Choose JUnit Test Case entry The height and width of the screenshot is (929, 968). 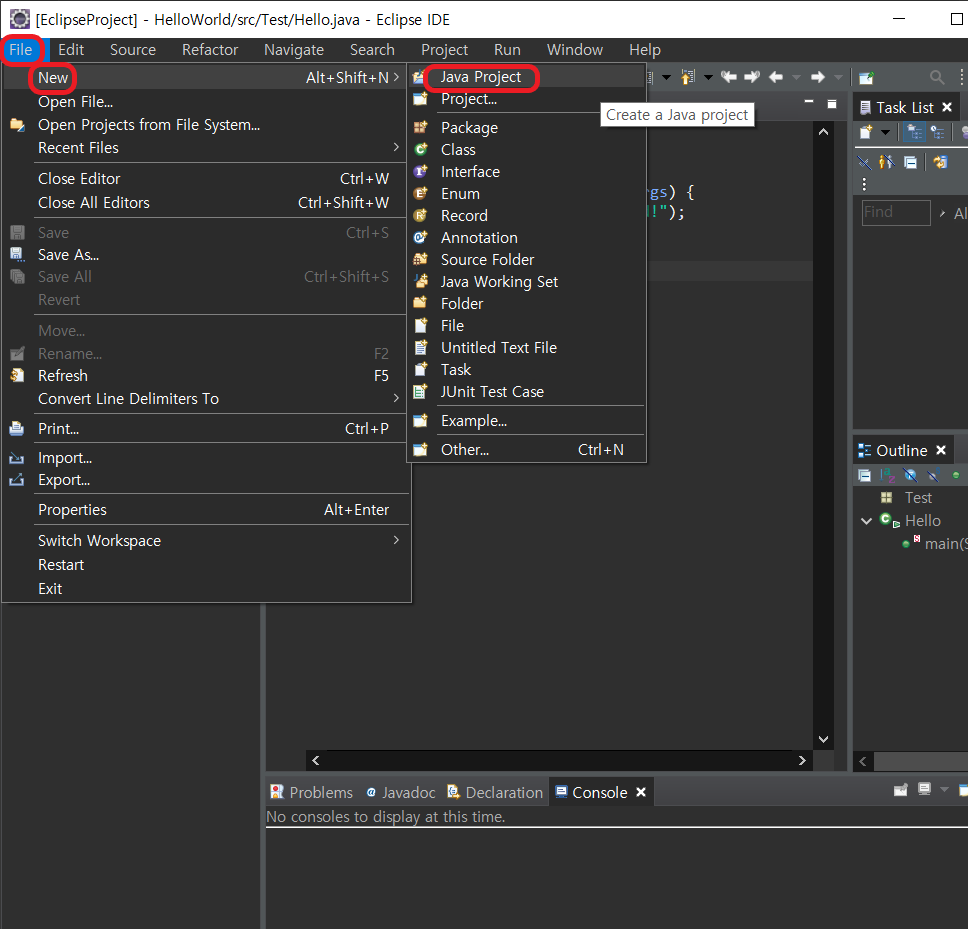pyautogui.click(x=528, y=391)
